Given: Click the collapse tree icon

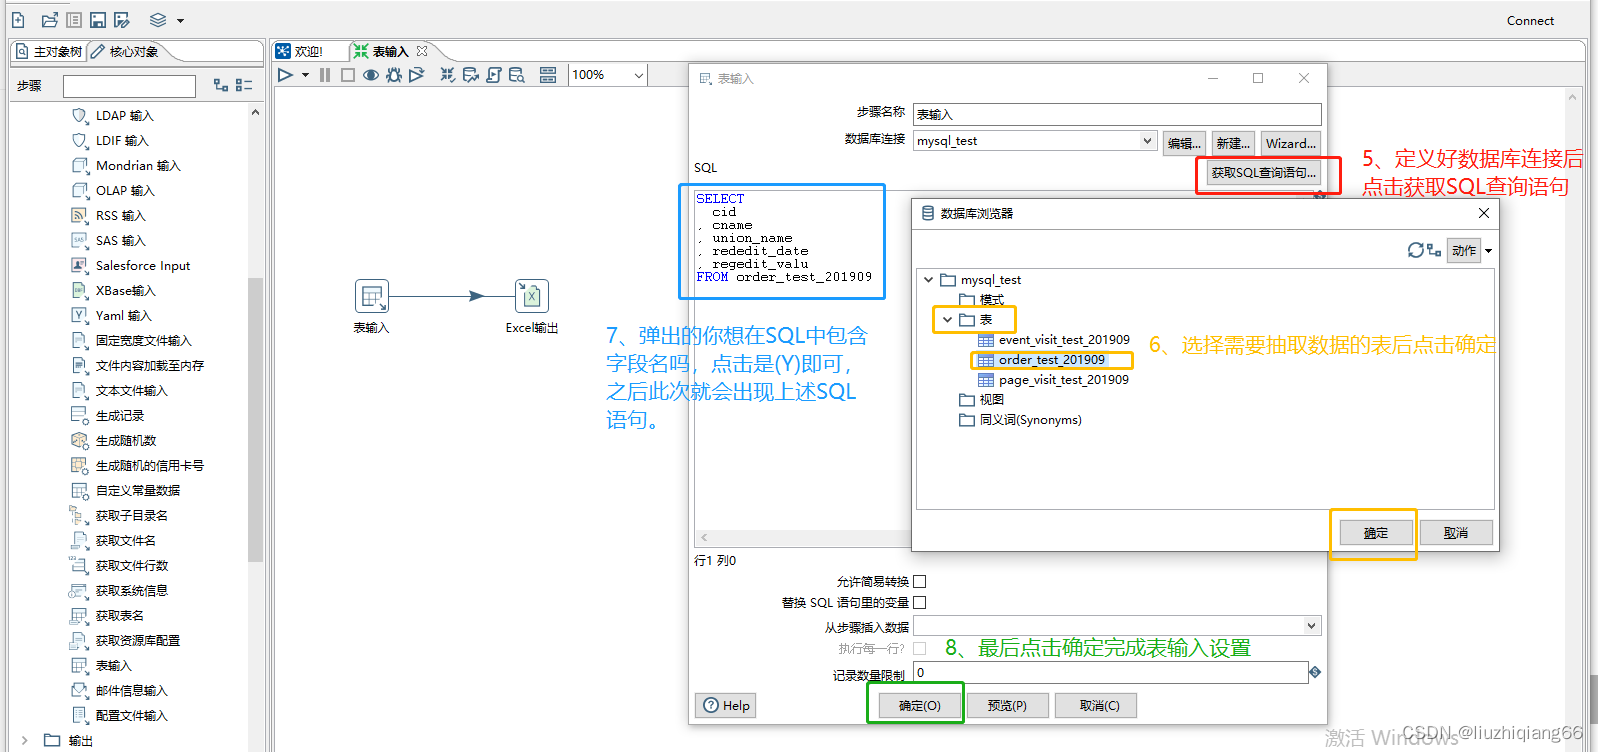Looking at the screenshot, I should pyautogui.click(x=244, y=85).
